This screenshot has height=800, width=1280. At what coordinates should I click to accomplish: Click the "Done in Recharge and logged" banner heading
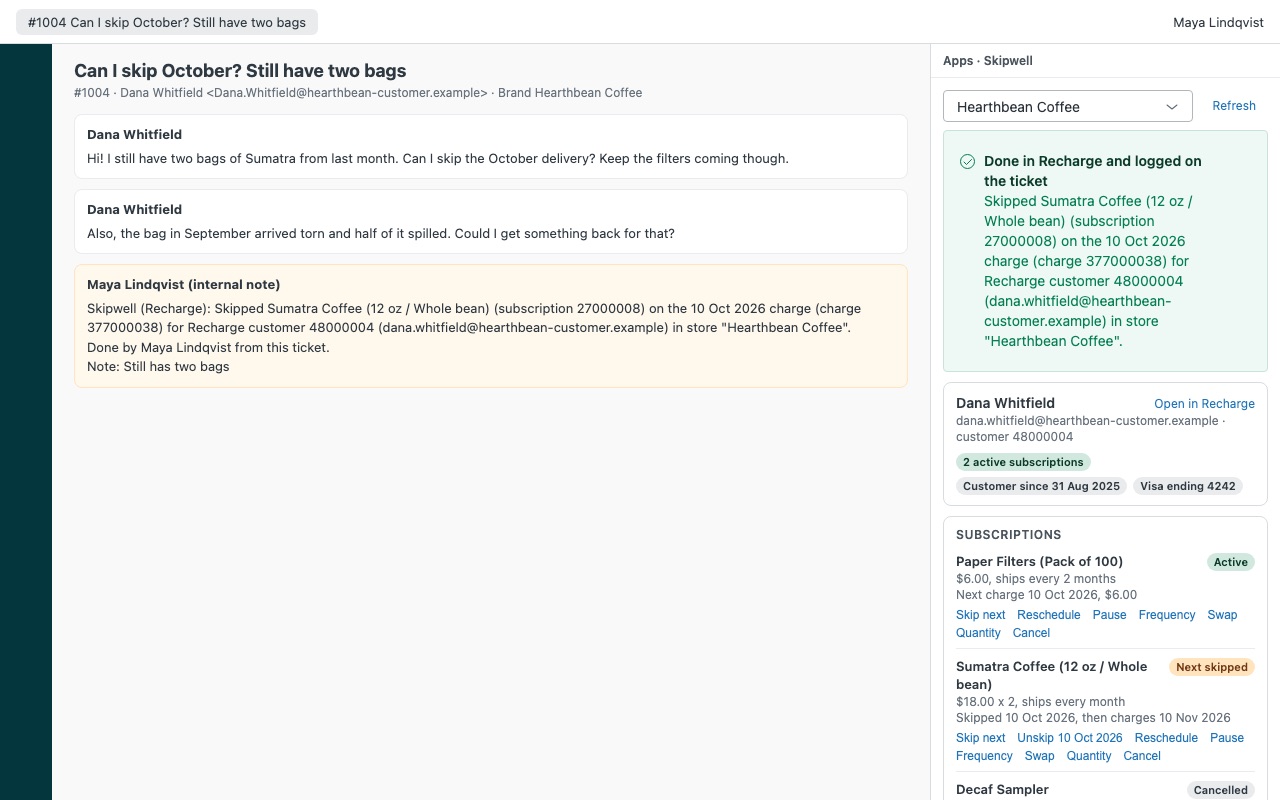click(1093, 171)
